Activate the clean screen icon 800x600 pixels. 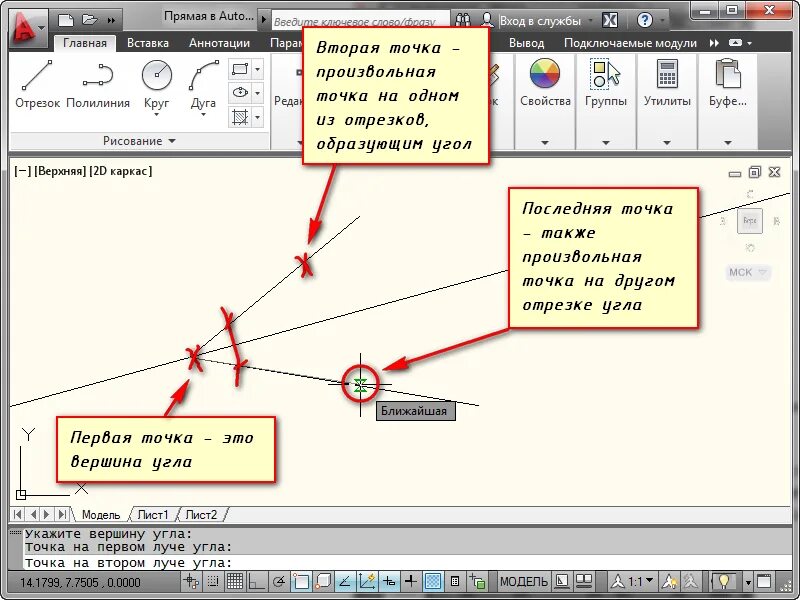764,582
